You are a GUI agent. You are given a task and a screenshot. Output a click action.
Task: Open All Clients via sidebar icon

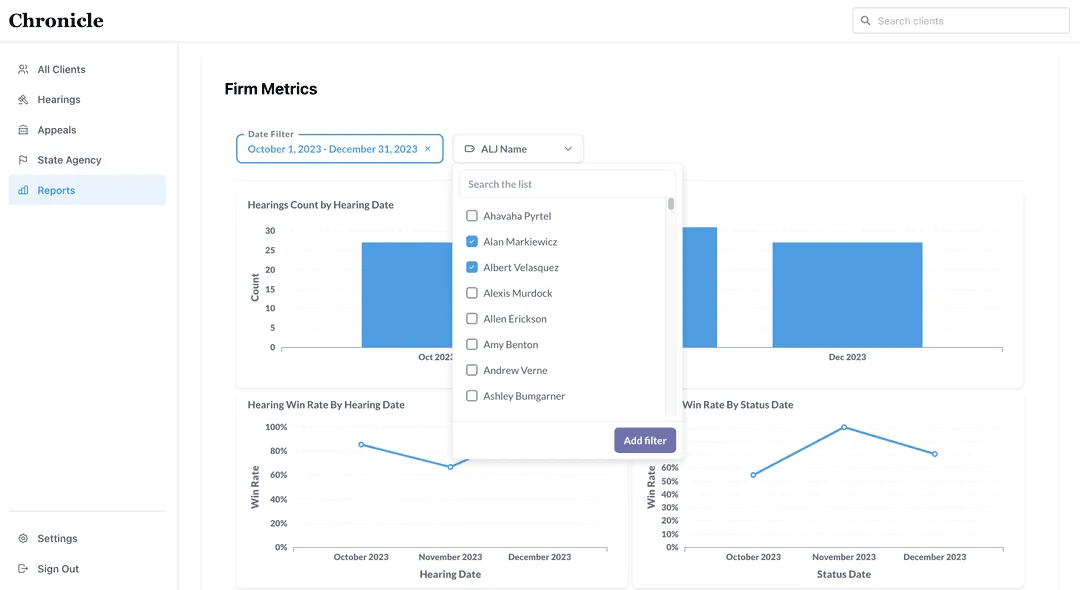[24, 69]
